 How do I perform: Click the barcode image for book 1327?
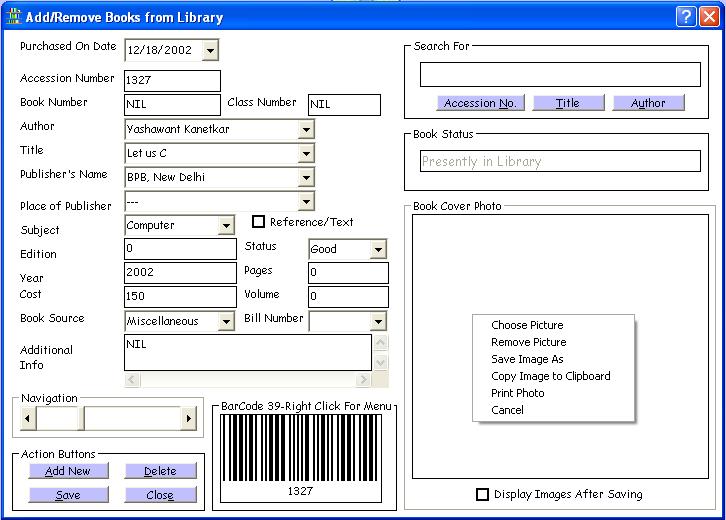point(300,448)
